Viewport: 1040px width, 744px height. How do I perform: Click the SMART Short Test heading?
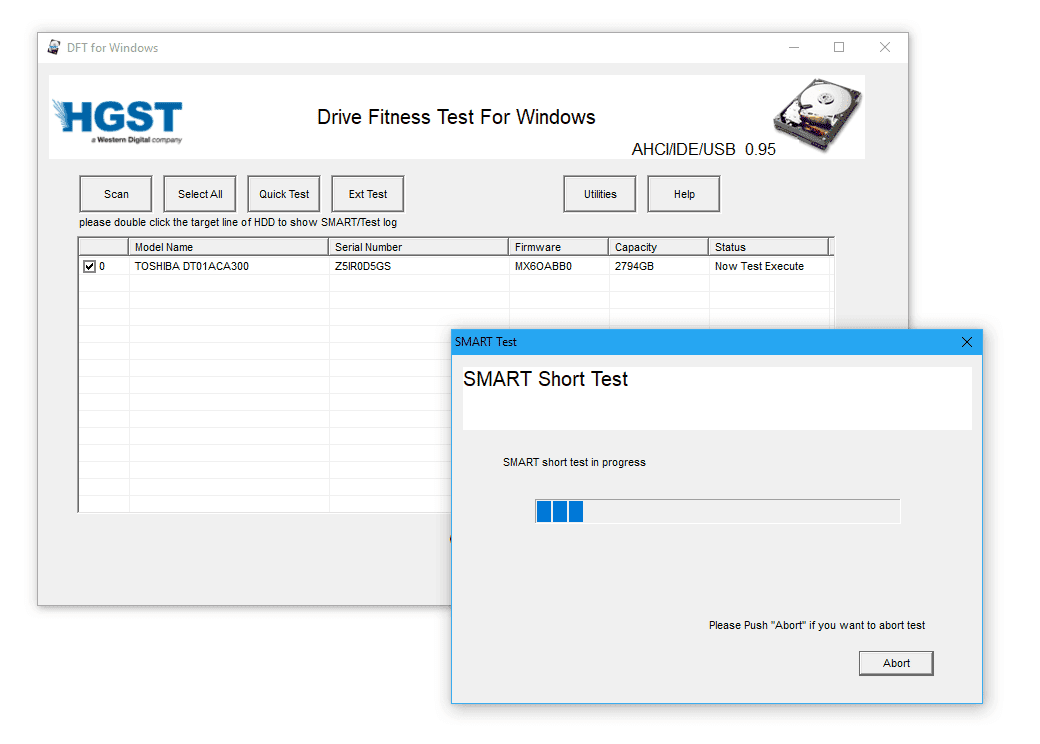click(x=545, y=379)
